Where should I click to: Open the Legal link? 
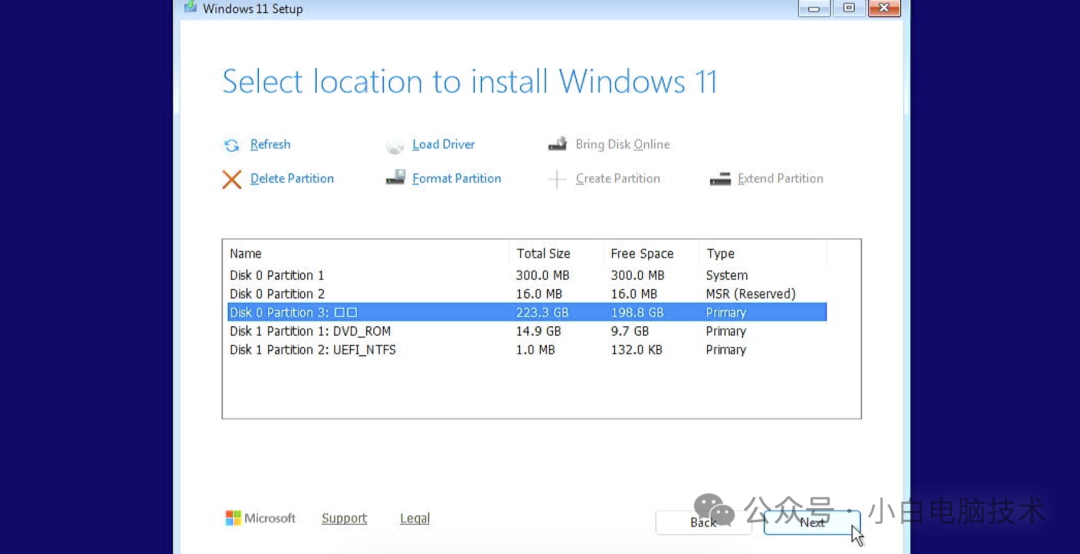(x=415, y=518)
